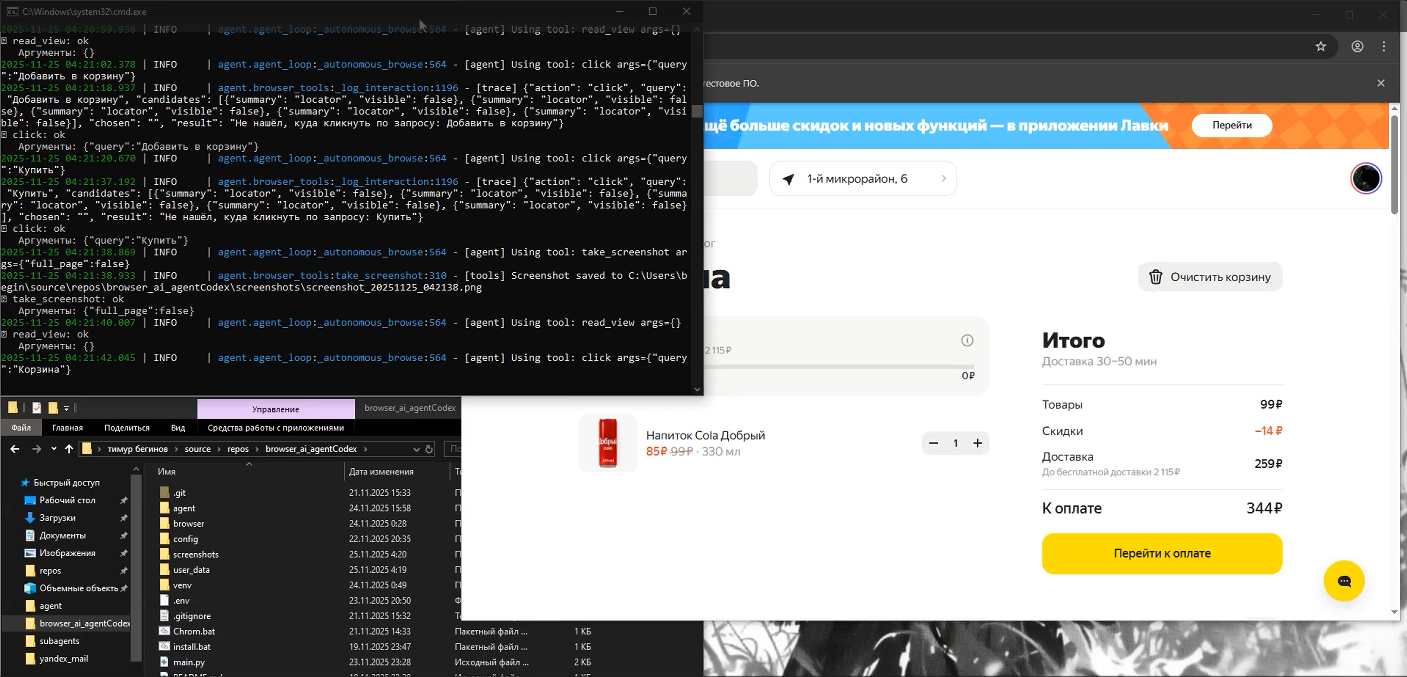1407x677 pixels.
Task: Open the Файл menu in Explorer
Action: [x=20, y=427]
